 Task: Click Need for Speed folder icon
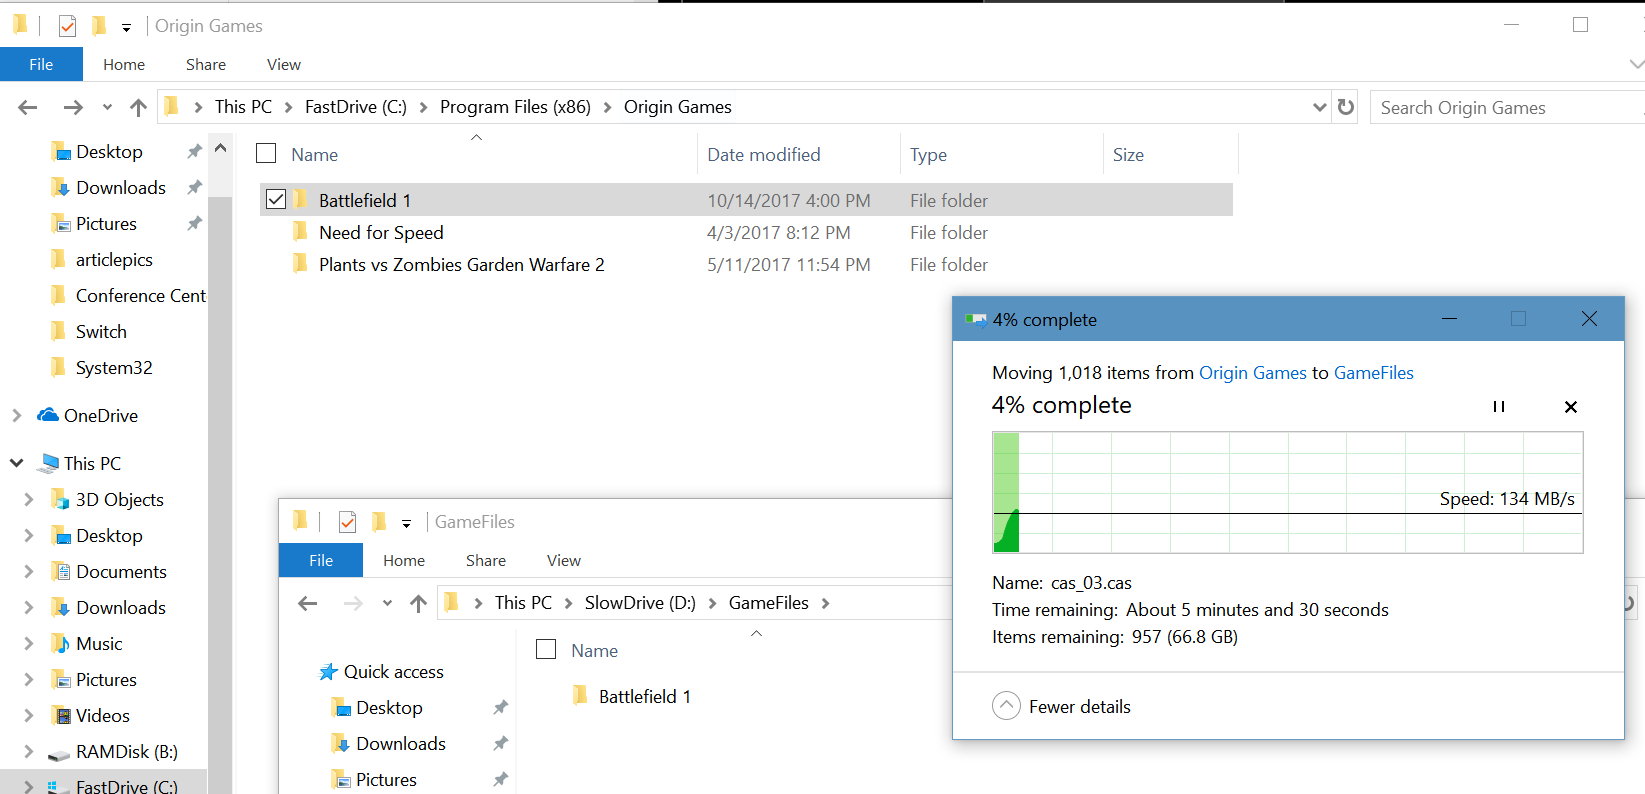click(x=300, y=232)
